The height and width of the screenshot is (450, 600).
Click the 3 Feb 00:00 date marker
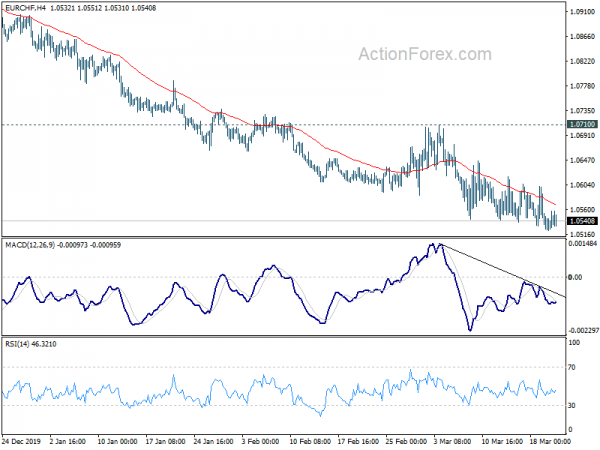click(x=261, y=441)
